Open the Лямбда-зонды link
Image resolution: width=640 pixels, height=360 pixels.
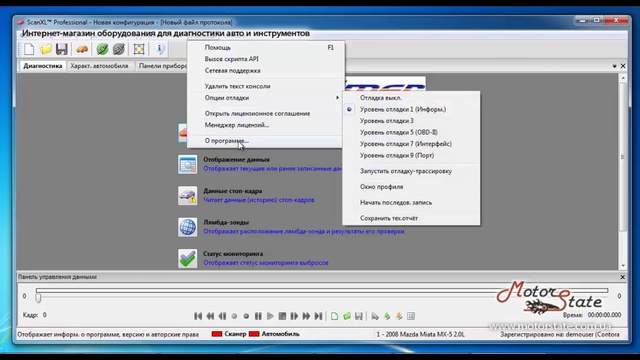226,222
